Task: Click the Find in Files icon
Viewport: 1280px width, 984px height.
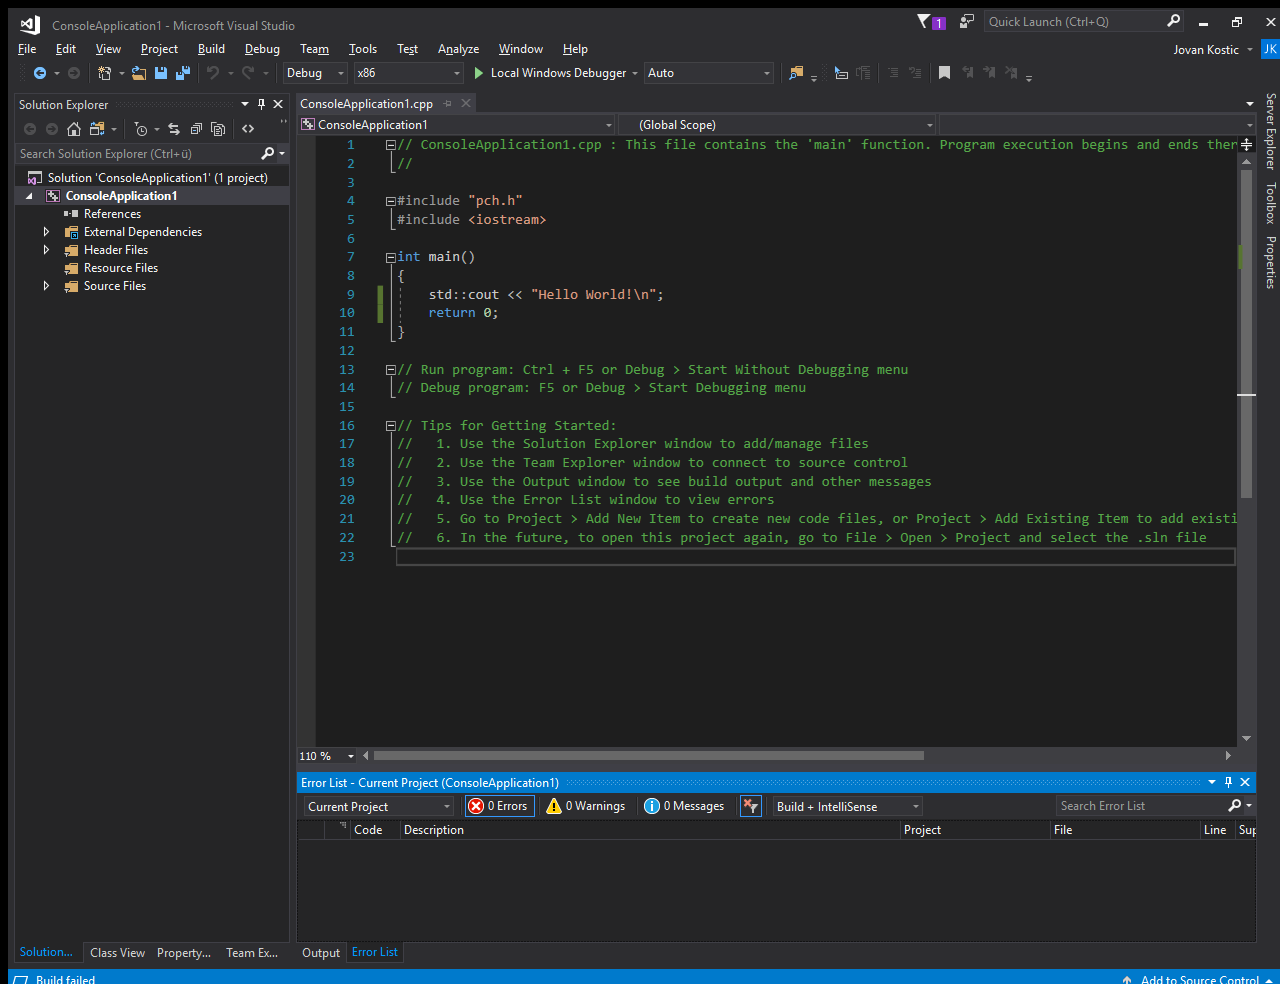Action: pyautogui.click(x=796, y=73)
